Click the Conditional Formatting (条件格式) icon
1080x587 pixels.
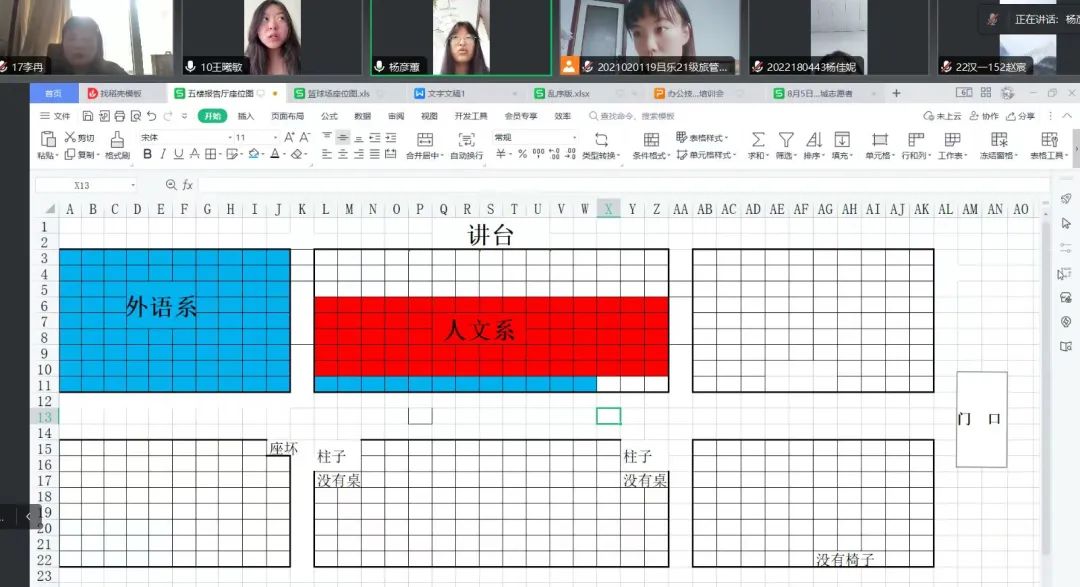(x=651, y=140)
